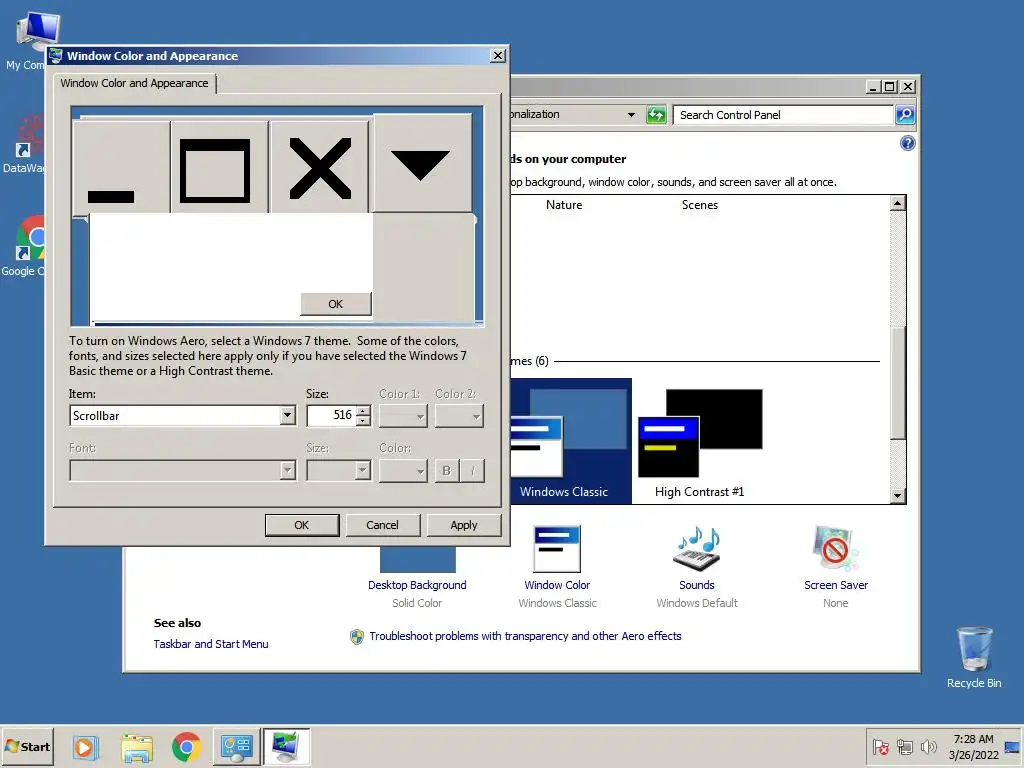Viewport: 1024px width, 768px height.
Task: Increase Size value with up spinner
Action: tap(363, 411)
